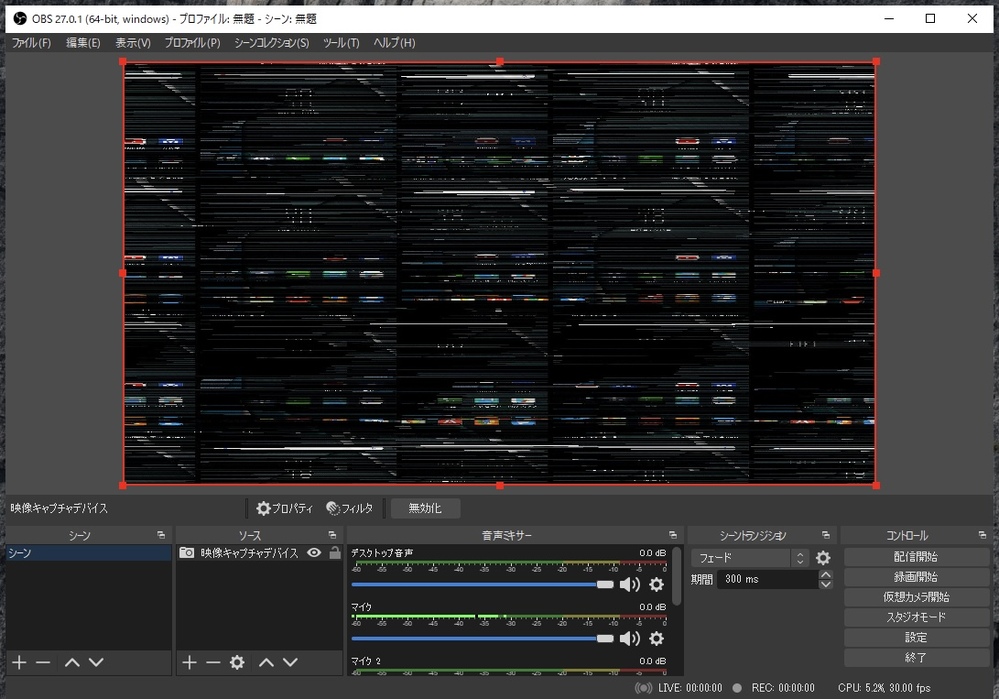Image resolution: width=999 pixels, height=699 pixels.
Task: Pop out the 音声ミキサー dock panel
Action: tap(673, 535)
